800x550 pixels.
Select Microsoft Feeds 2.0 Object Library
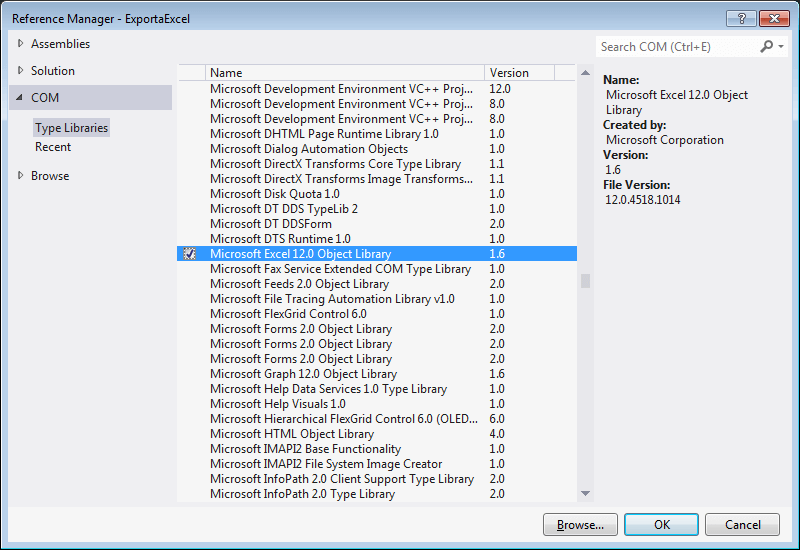[x=377, y=284]
